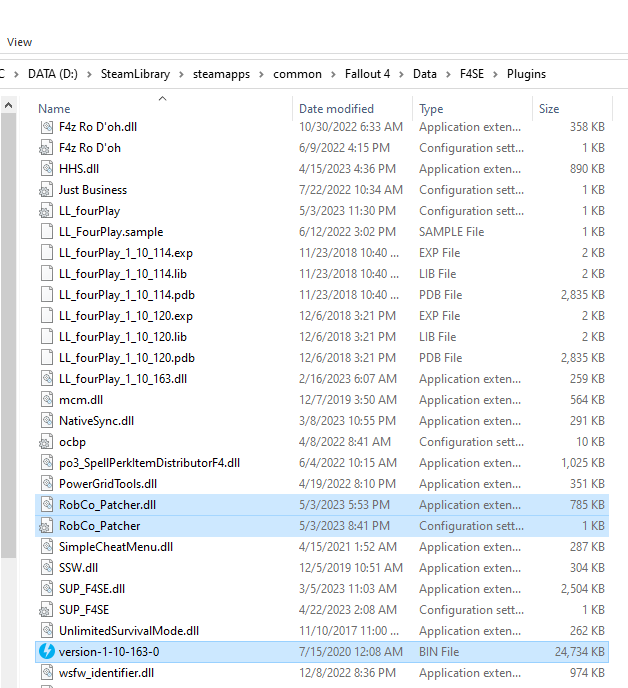Viewport: 628px width, 688px height.
Task: Click the LL_fourPlay_1_10_114.exp file icon
Action: click(x=47, y=253)
